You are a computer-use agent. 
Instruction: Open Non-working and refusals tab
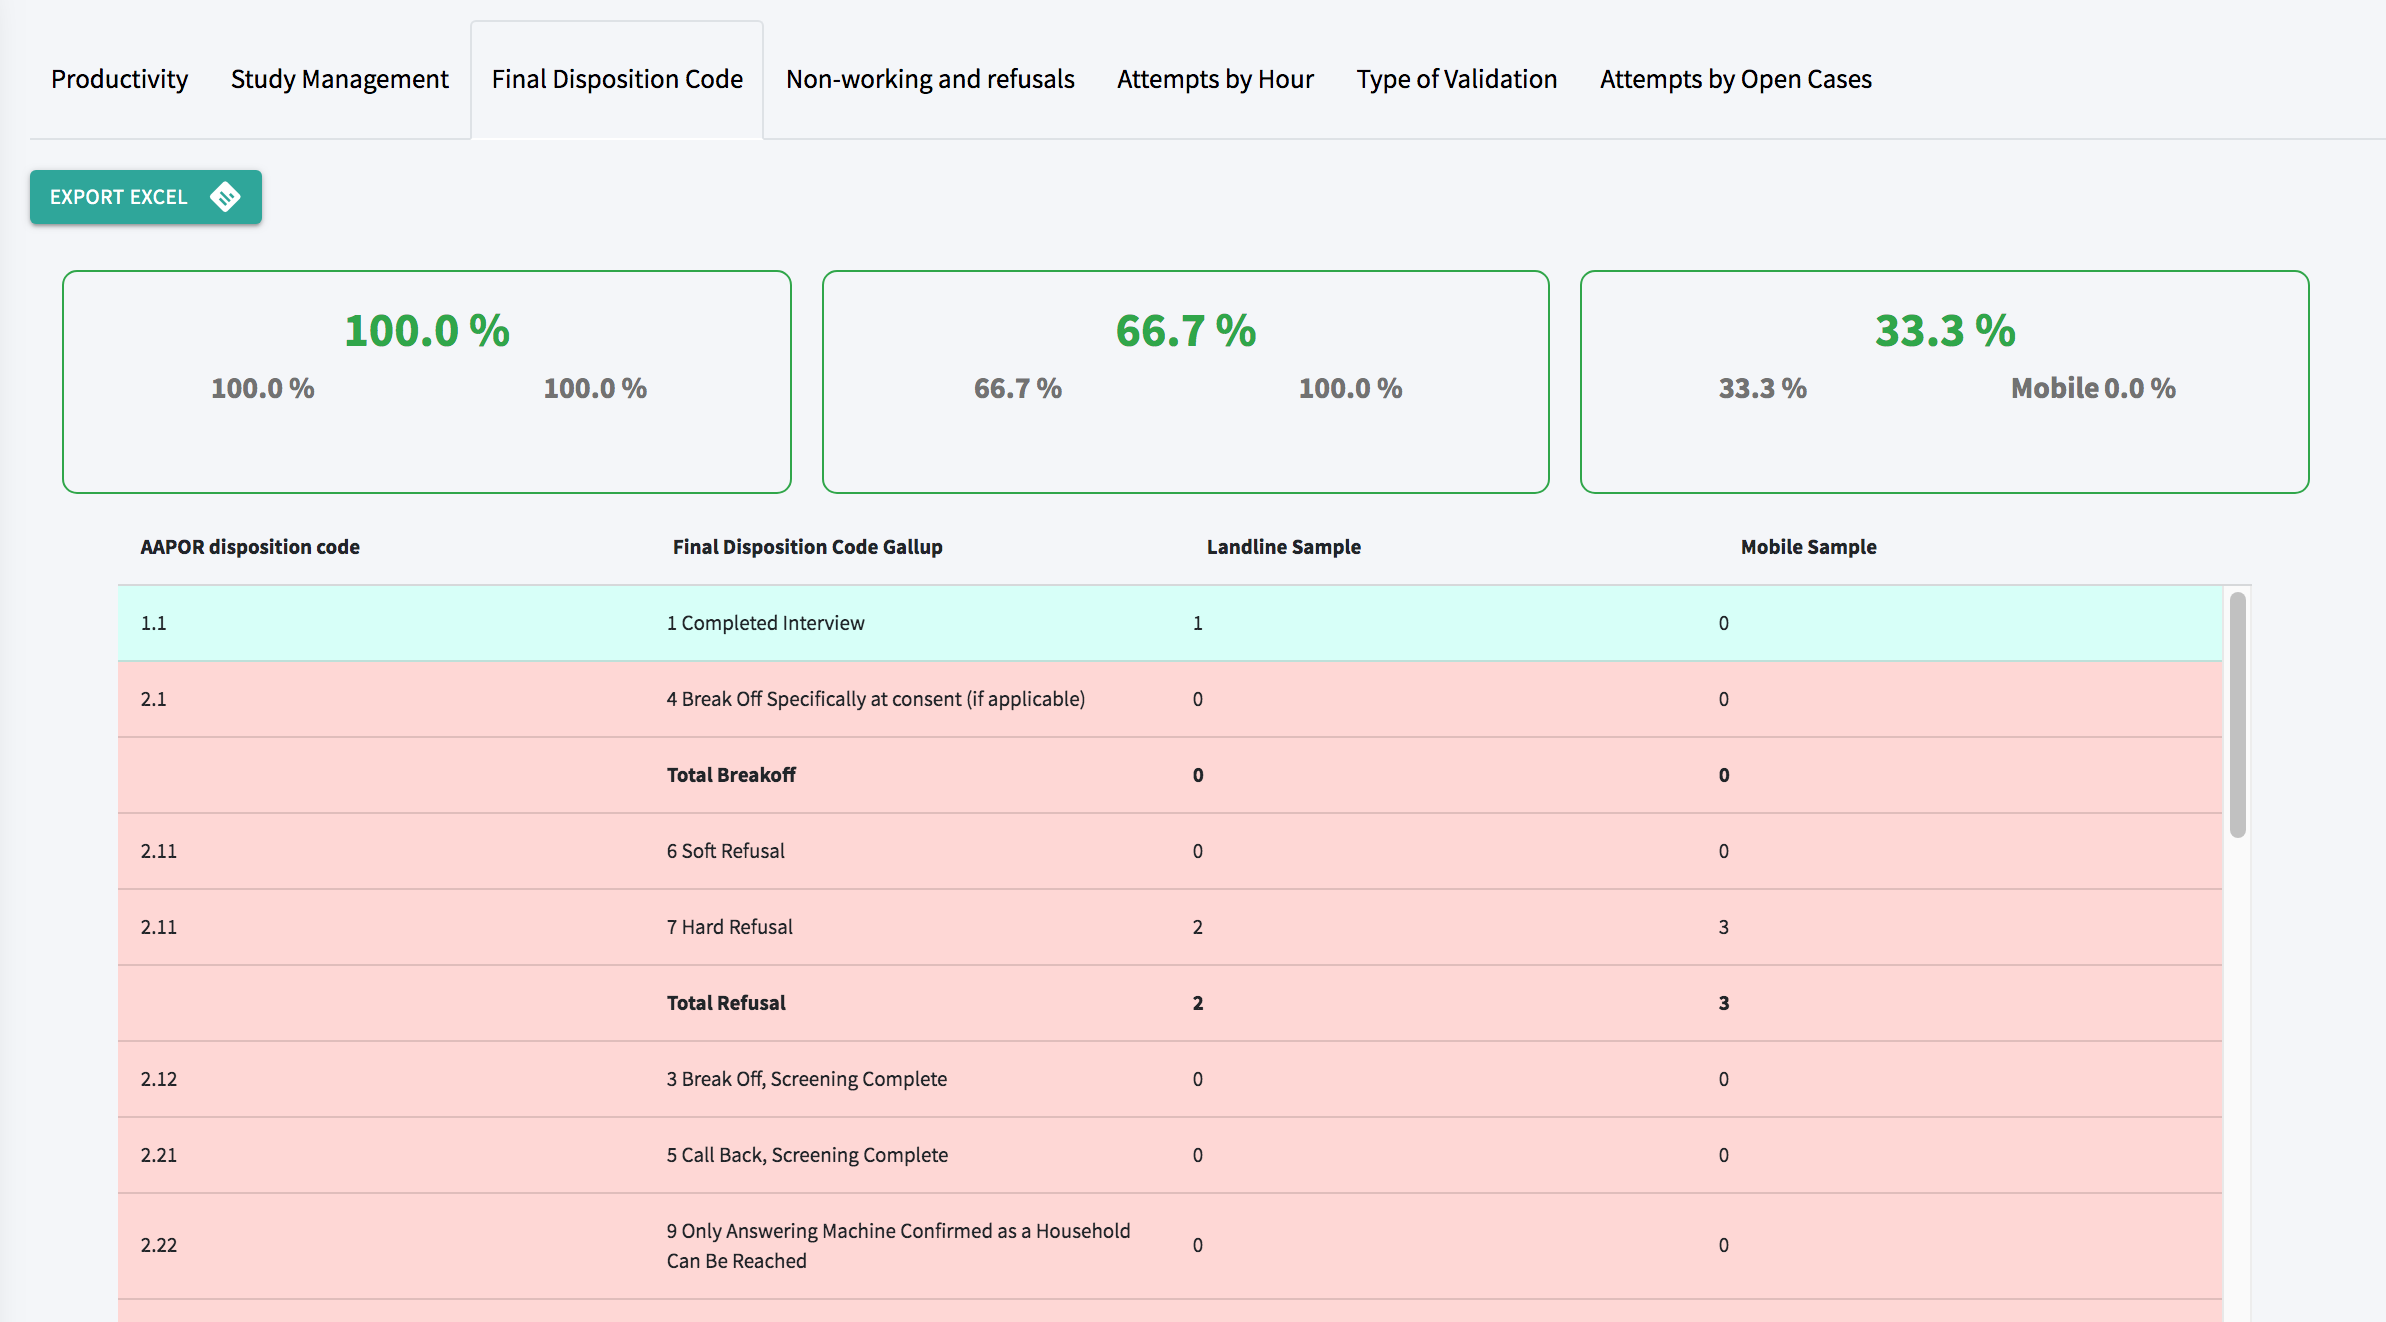[930, 79]
